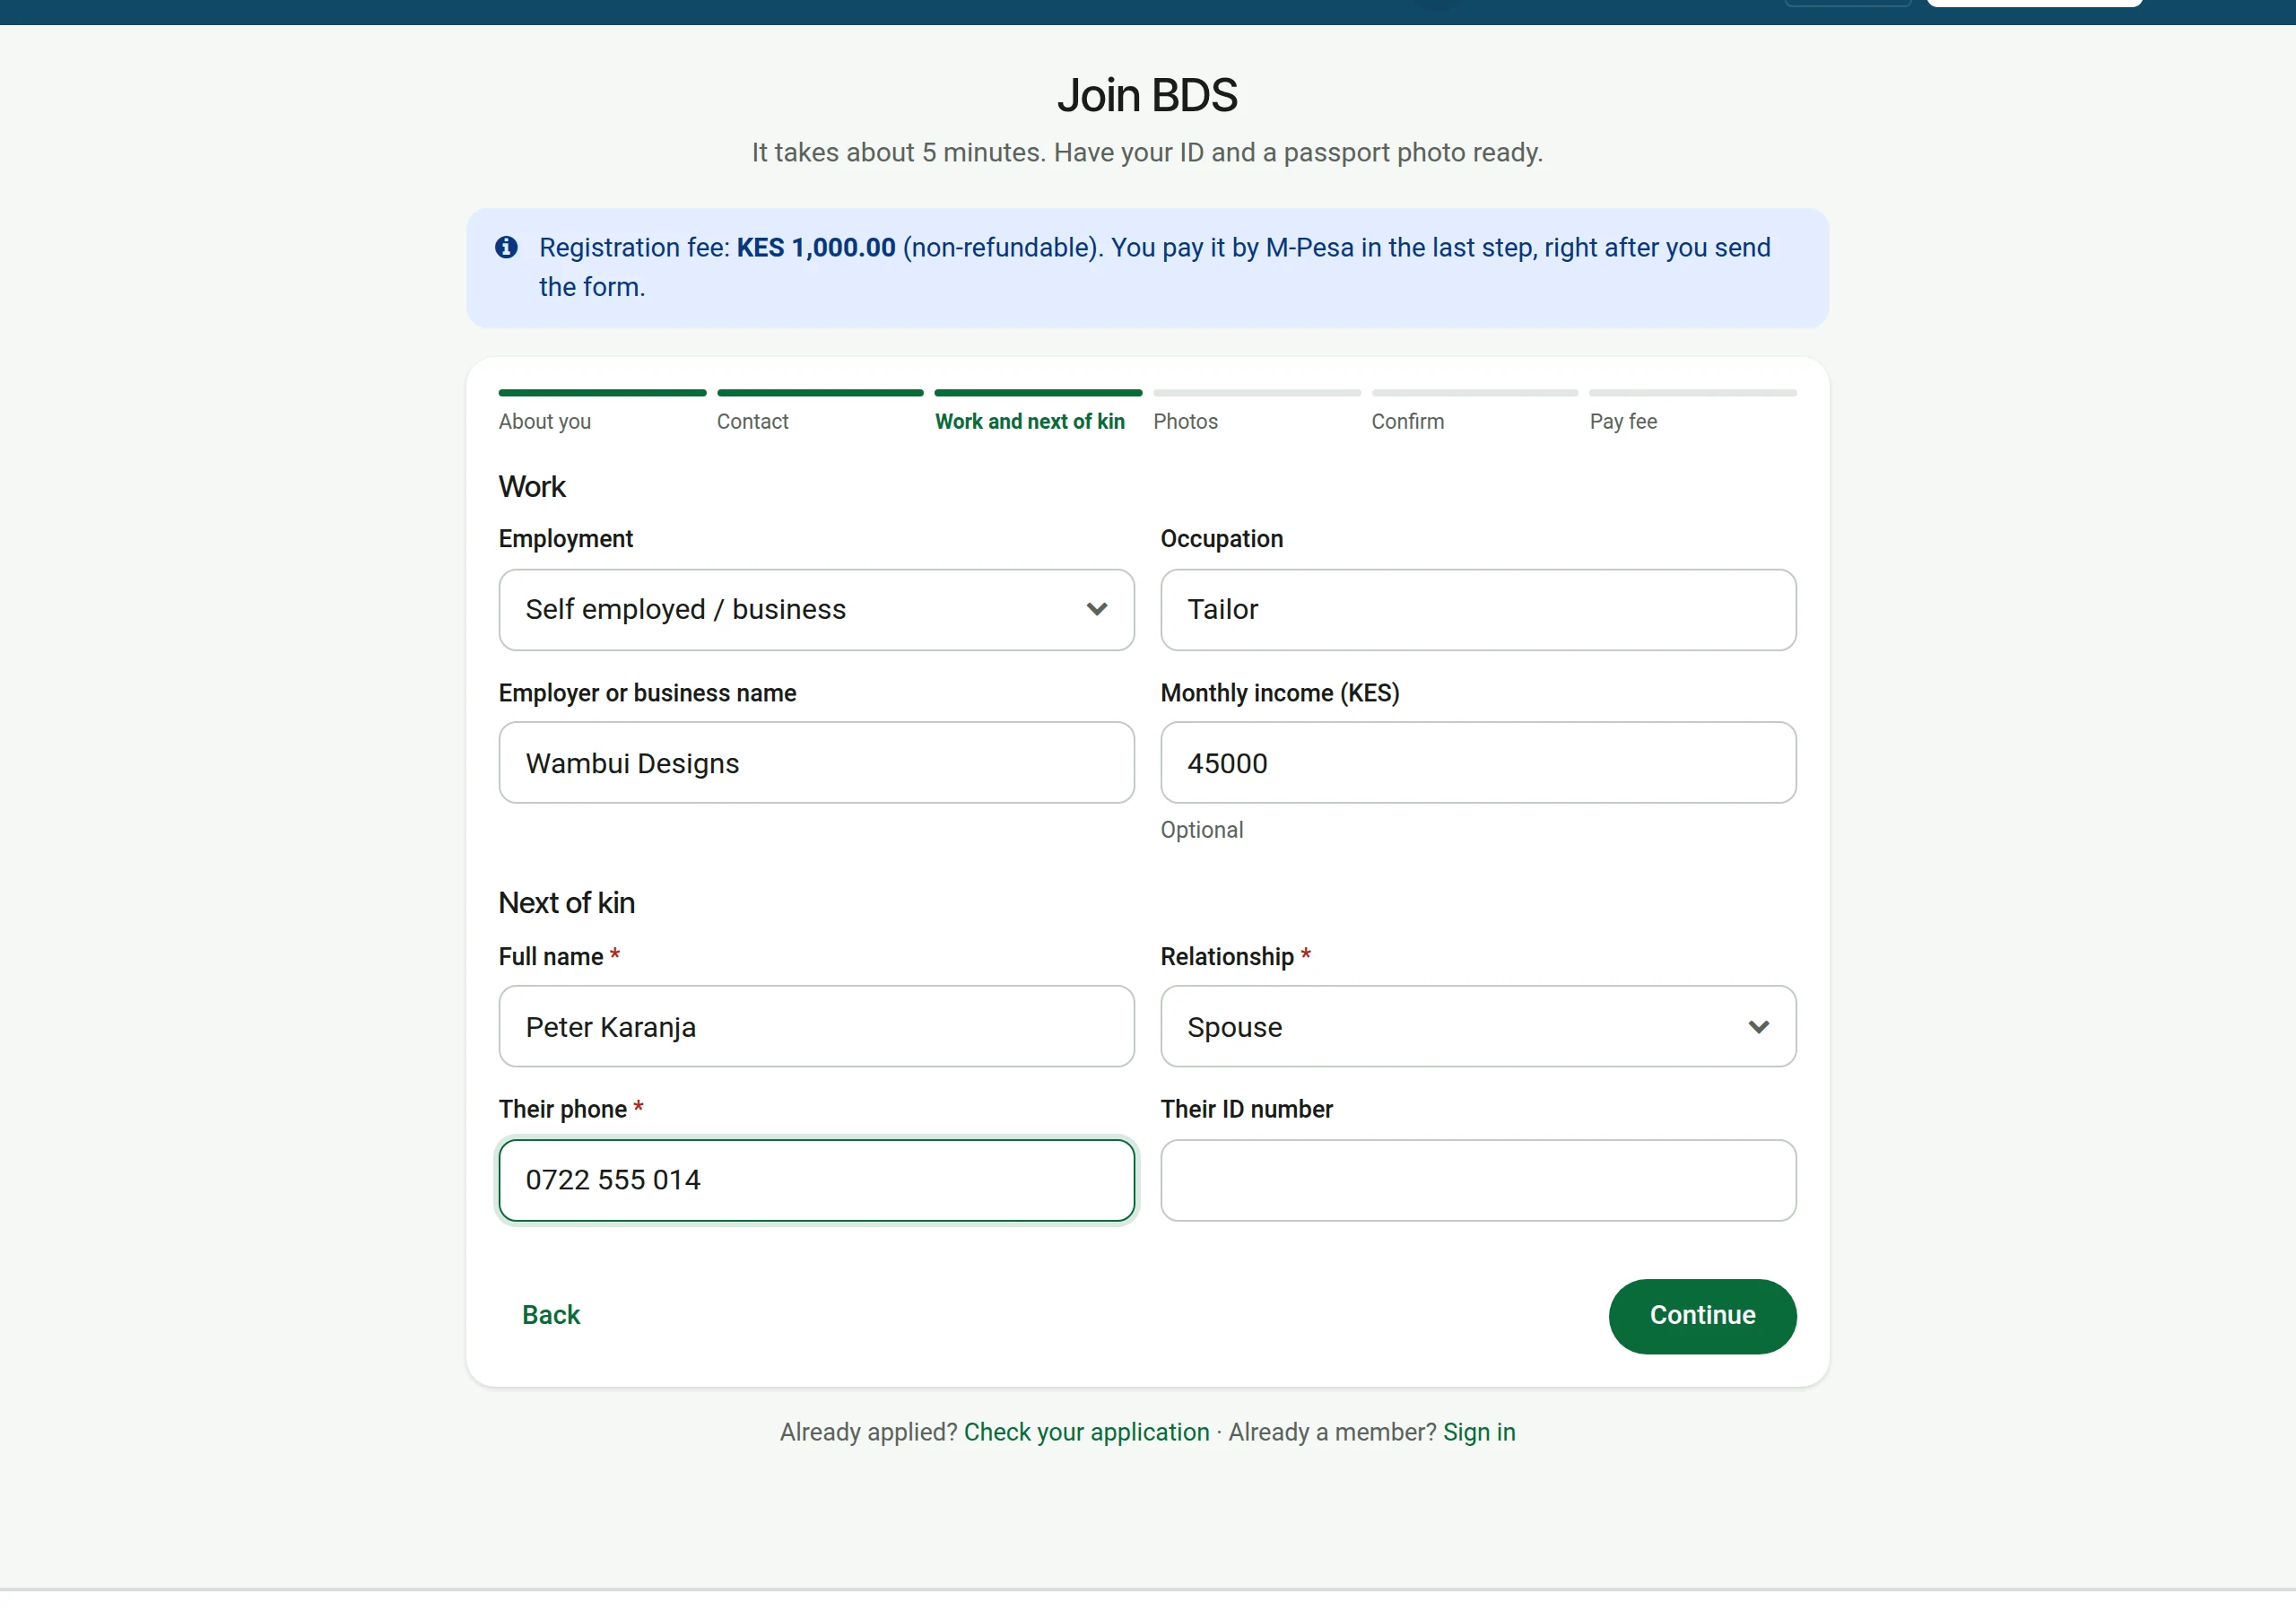Edit the Occupation field containing Tailor
Screen dimensions: 2296x1611
[x=1477, y=610]
